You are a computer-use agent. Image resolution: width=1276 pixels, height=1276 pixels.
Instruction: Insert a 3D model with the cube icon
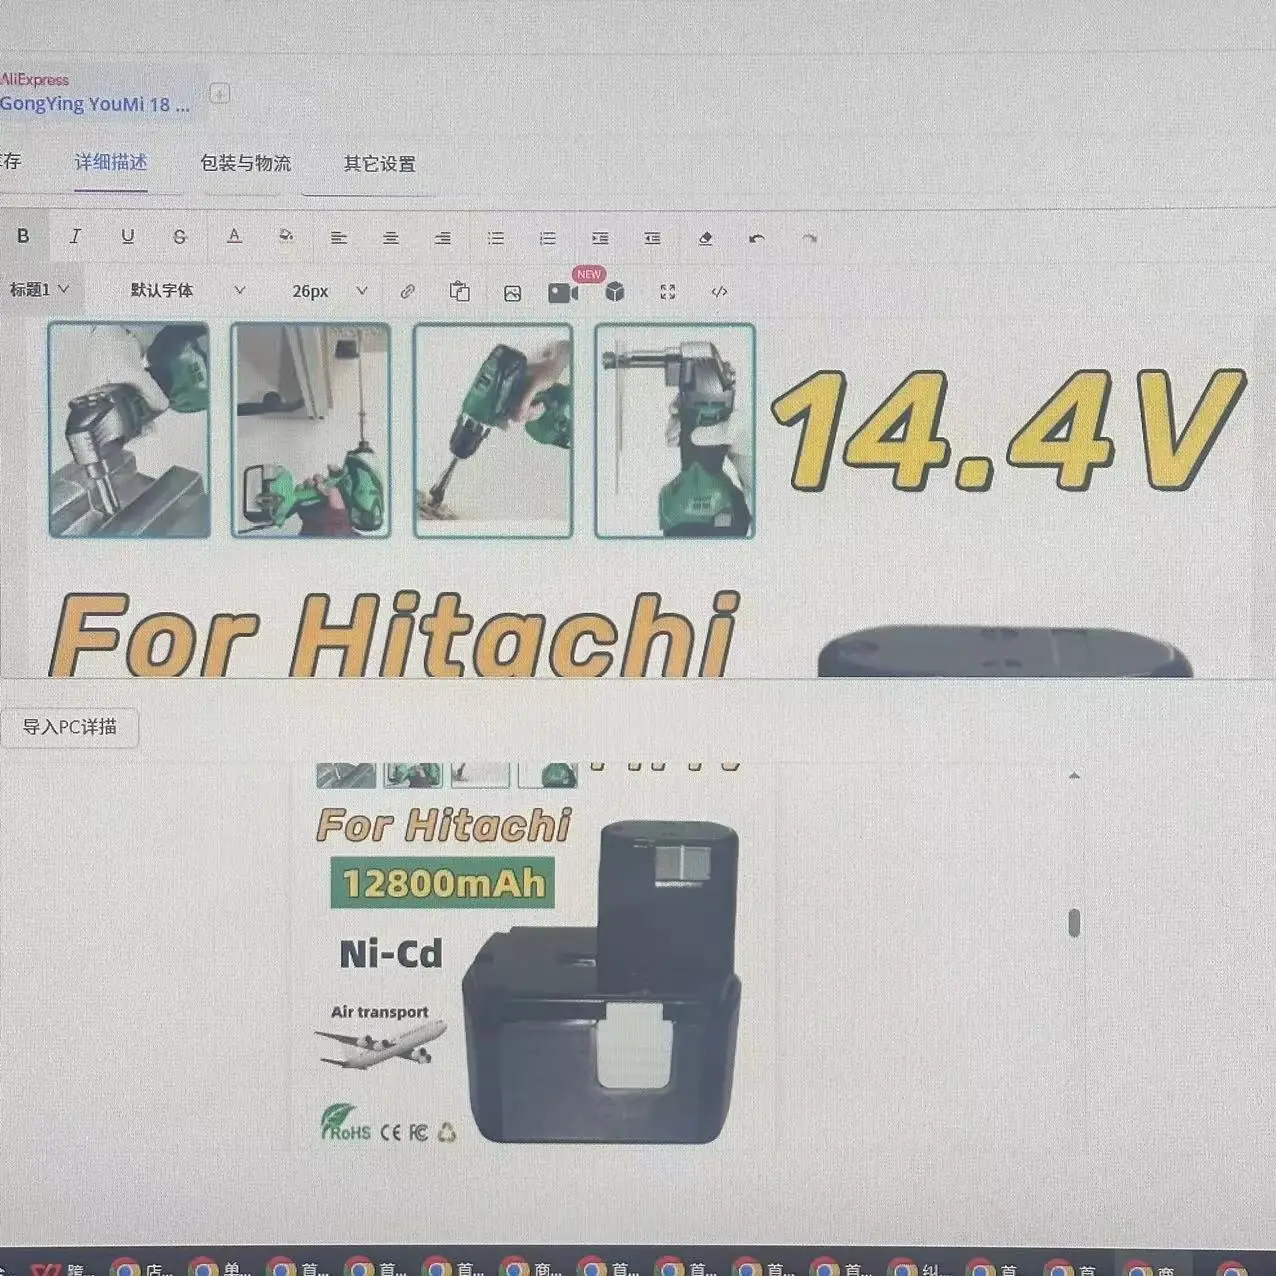tap(613, 291)
